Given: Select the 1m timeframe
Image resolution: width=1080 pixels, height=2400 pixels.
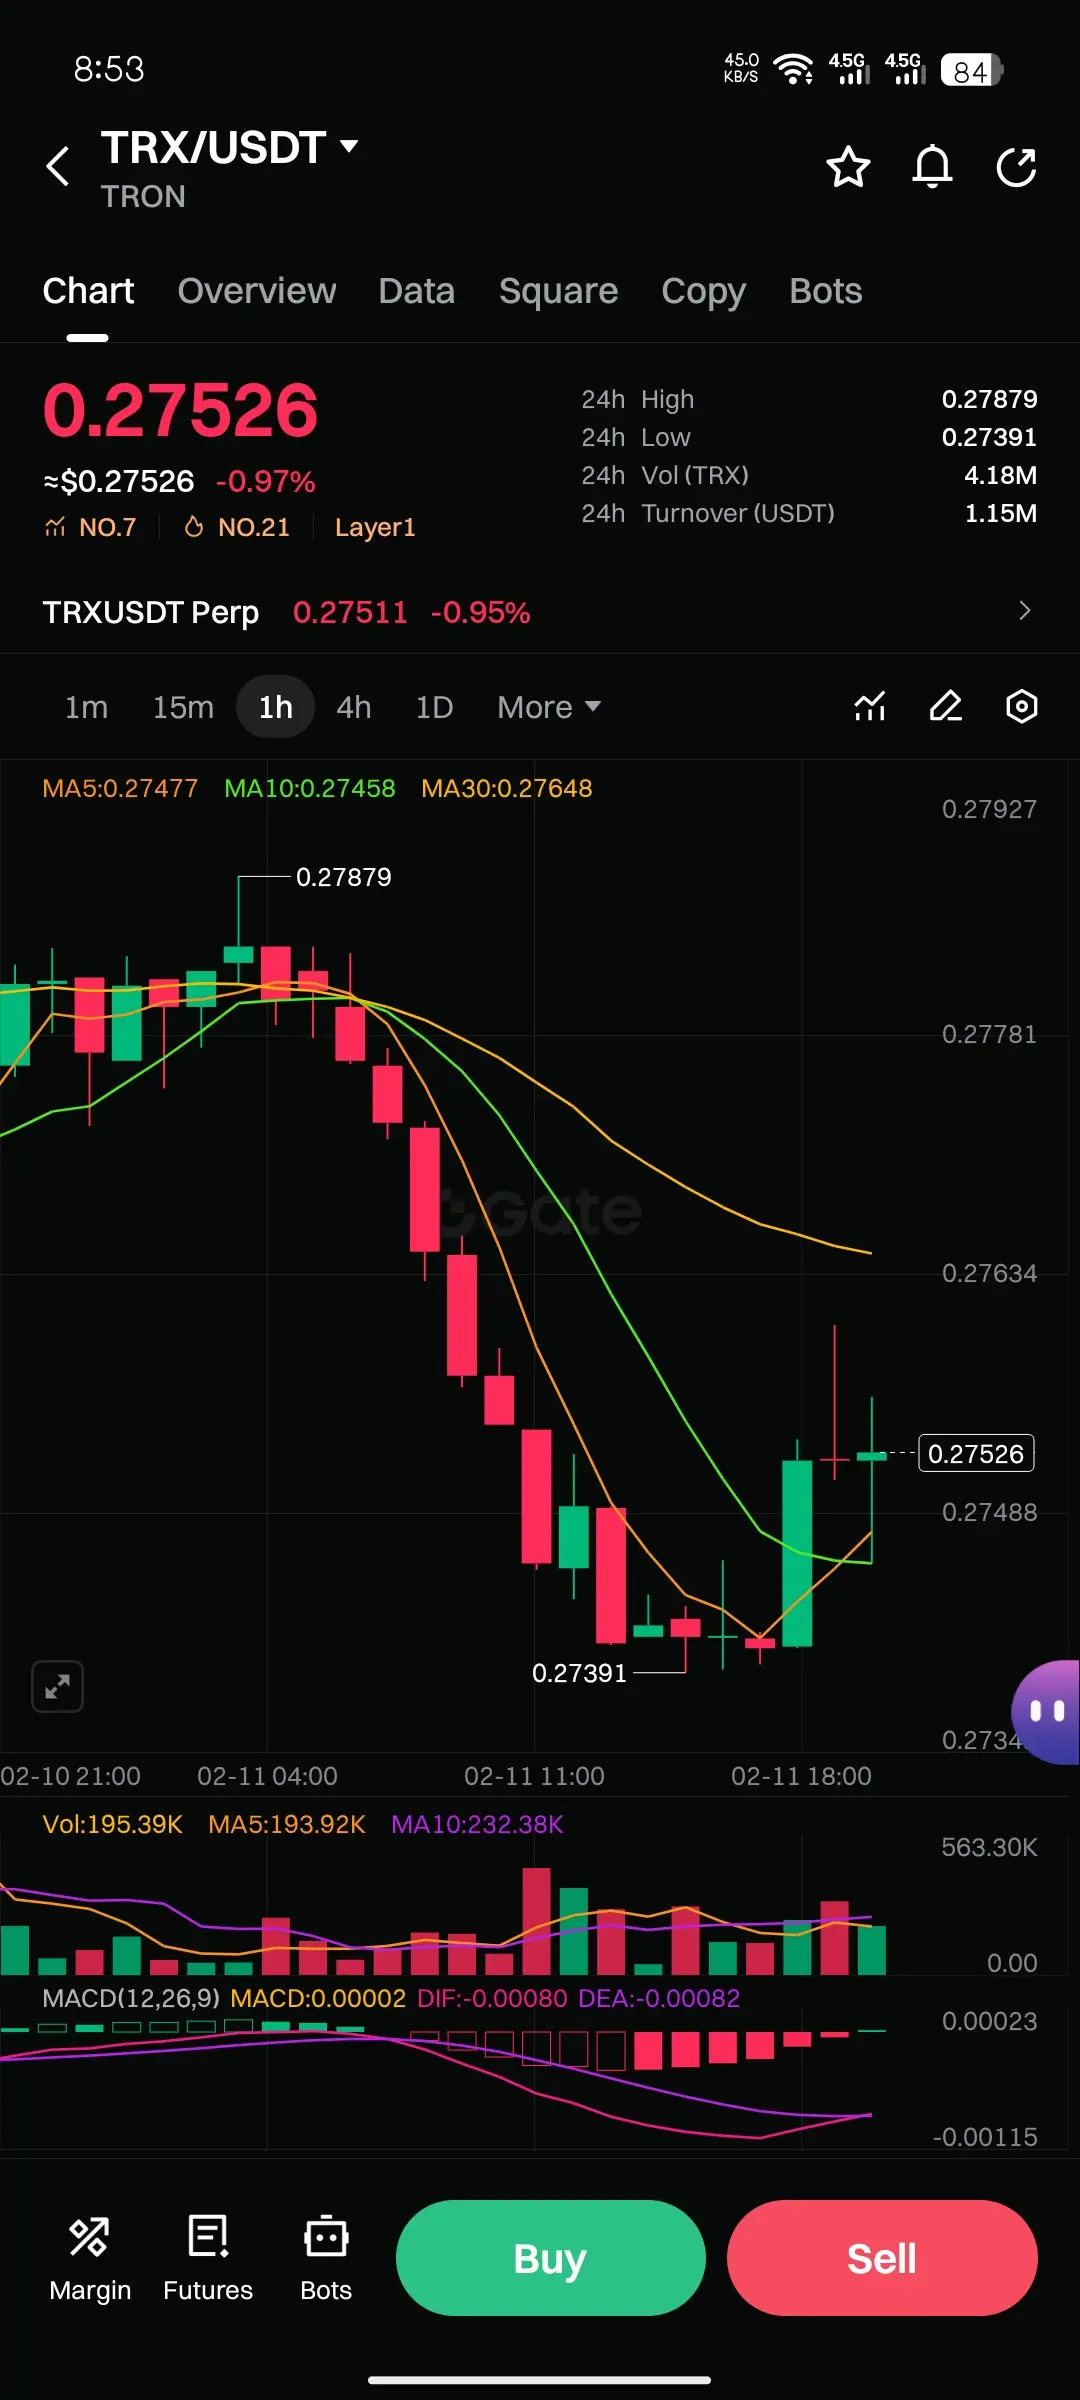Looking at the screenshot, I should click(x=86, y=707).
